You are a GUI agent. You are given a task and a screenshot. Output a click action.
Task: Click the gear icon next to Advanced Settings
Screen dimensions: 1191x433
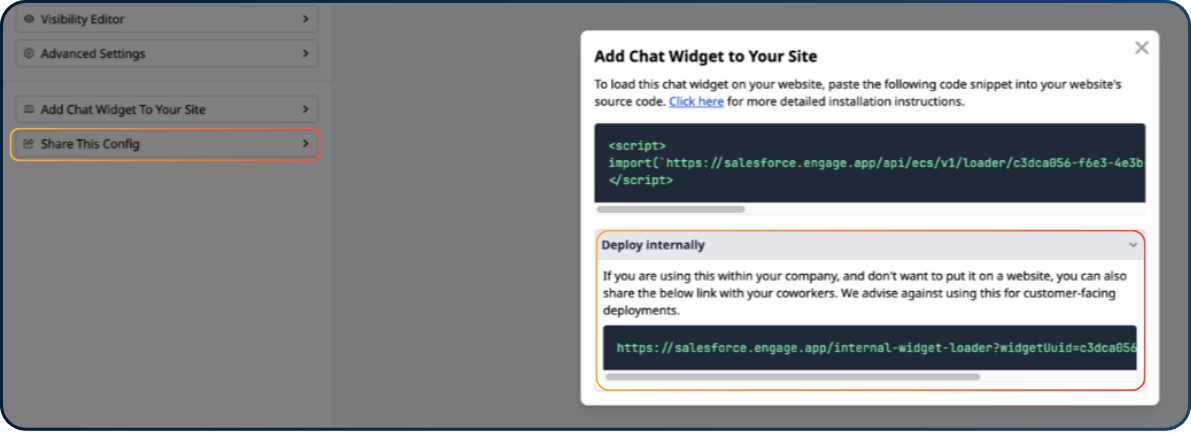coord(30,54)
